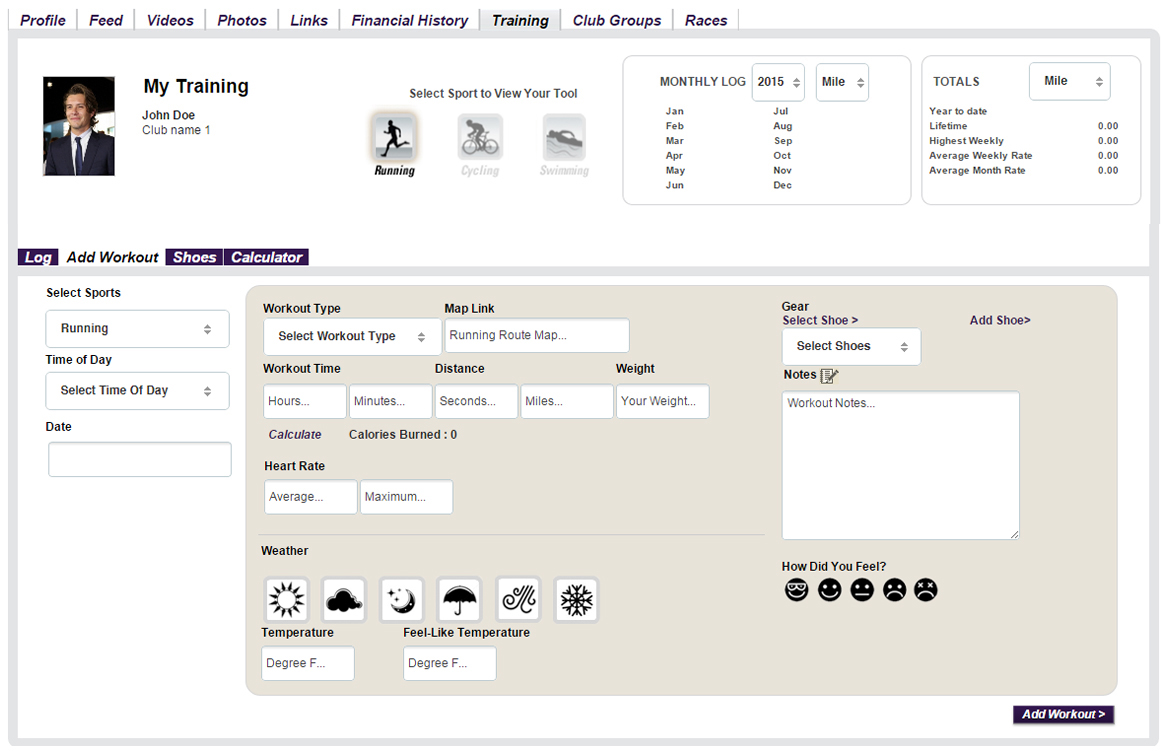
Task: Click the Calculate calories link
Action: click(295, 435)
